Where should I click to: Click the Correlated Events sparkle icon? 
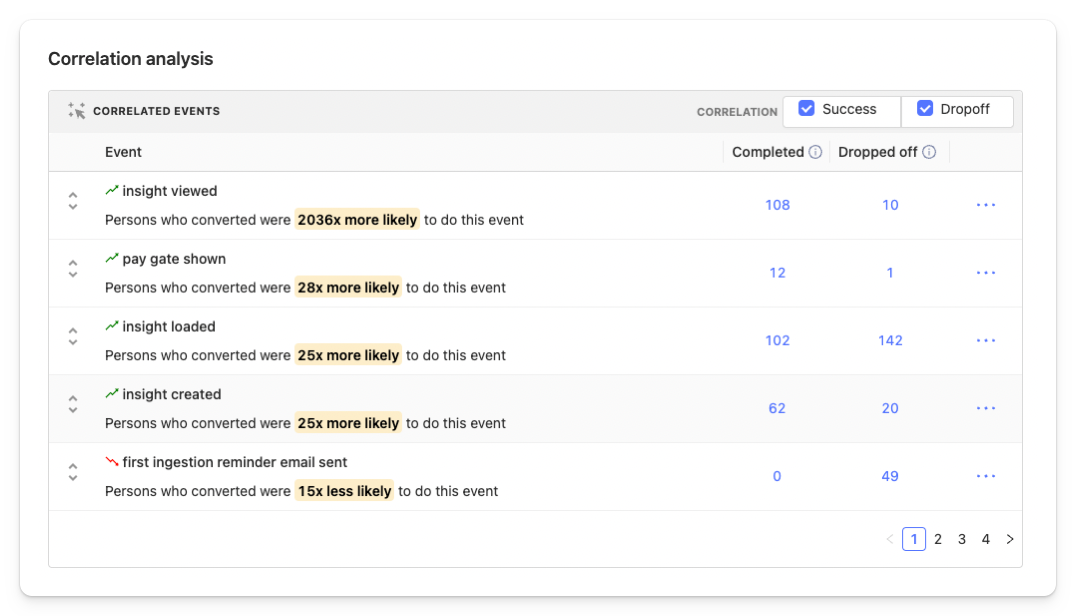[77, 111]
